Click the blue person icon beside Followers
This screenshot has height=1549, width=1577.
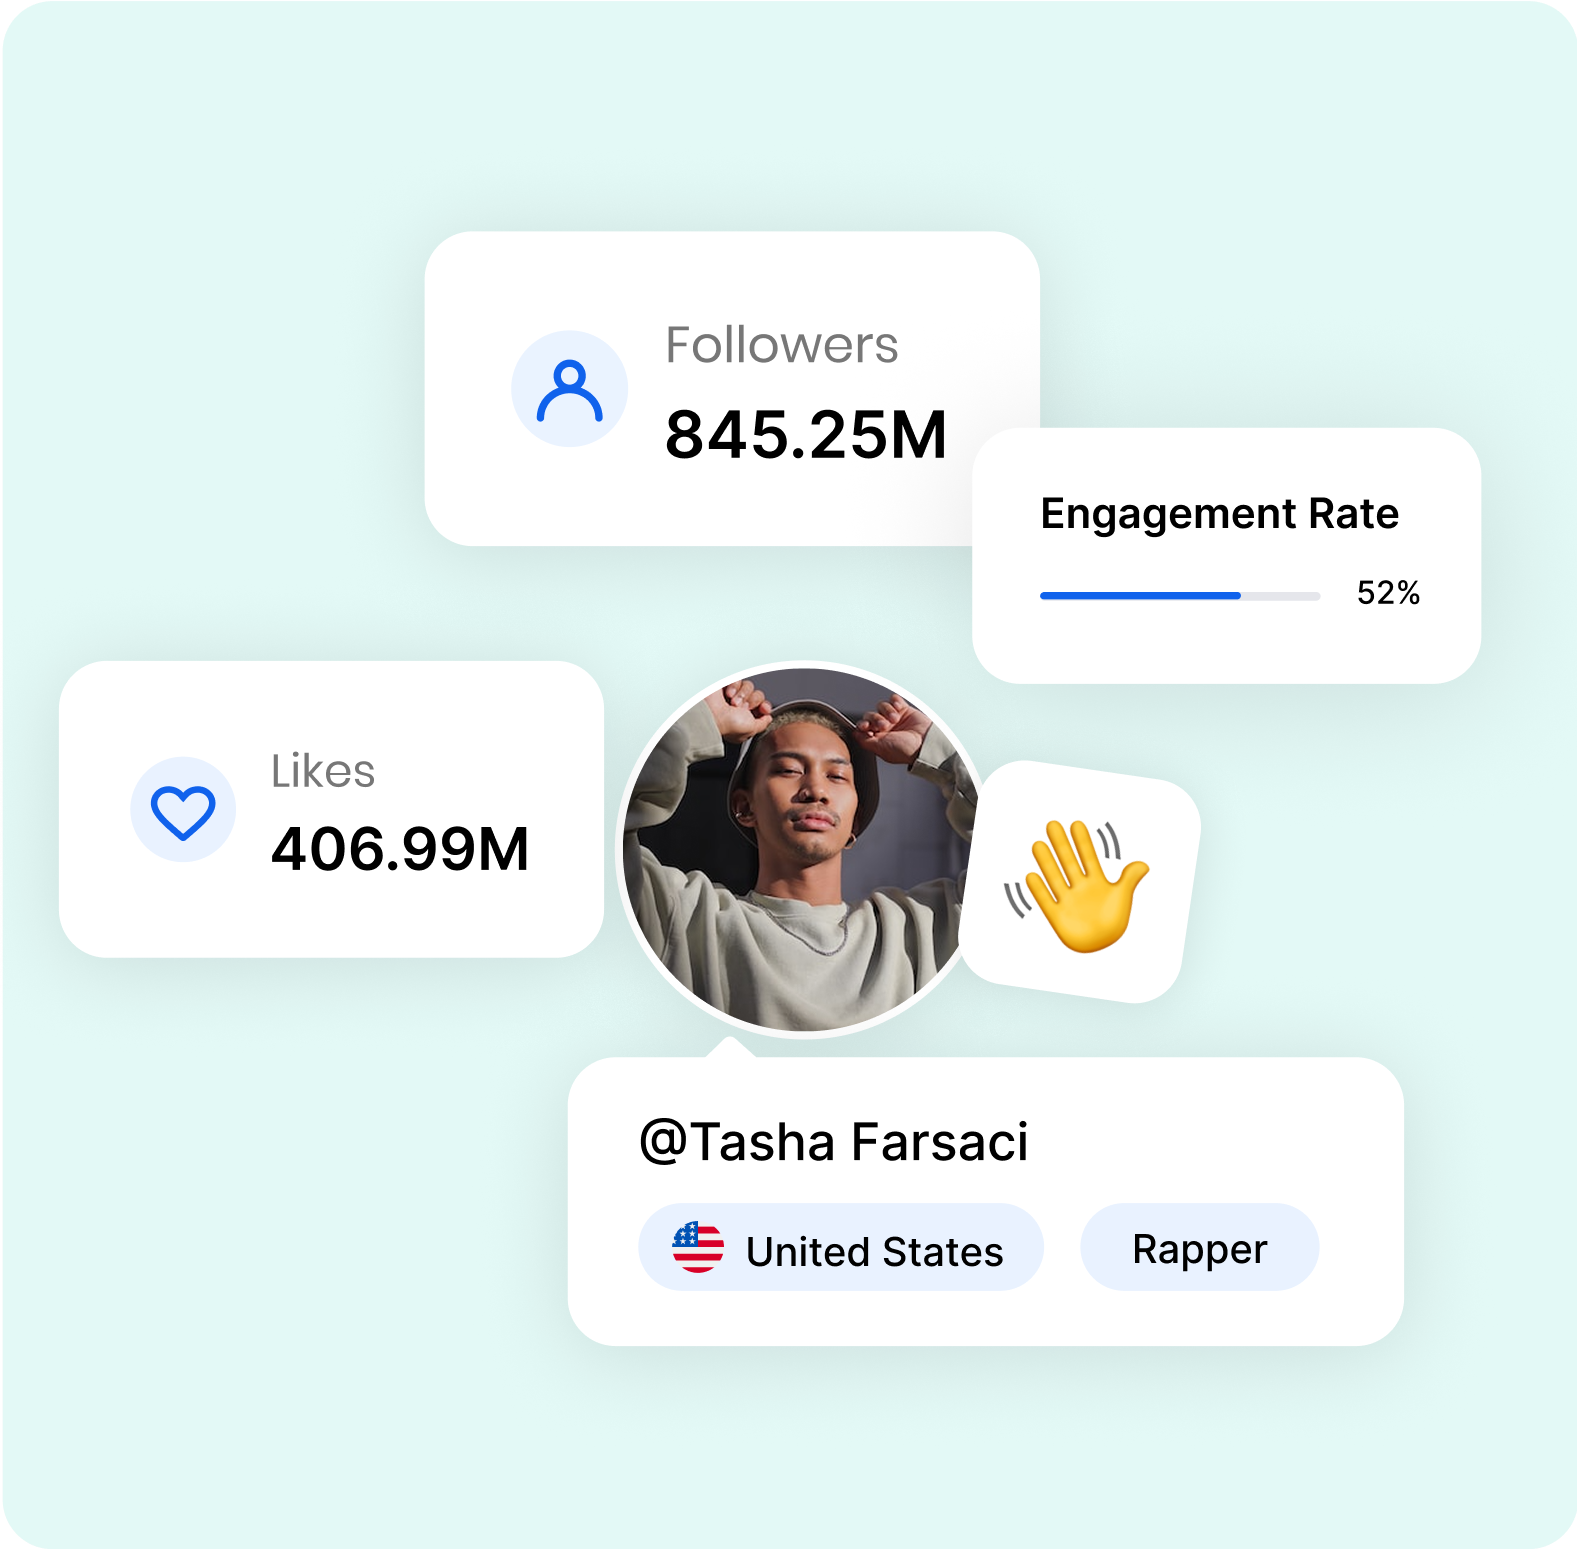coord(569,390)
